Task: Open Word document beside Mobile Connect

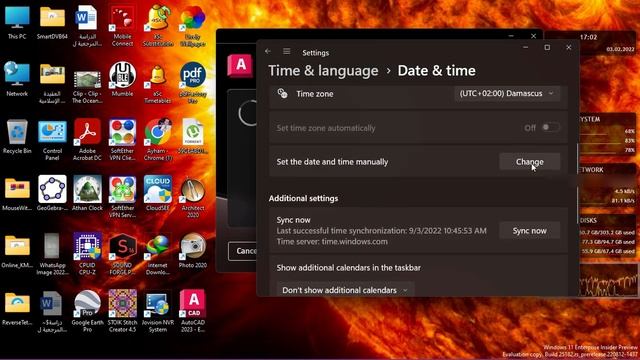Action: (x=87, y=25)
